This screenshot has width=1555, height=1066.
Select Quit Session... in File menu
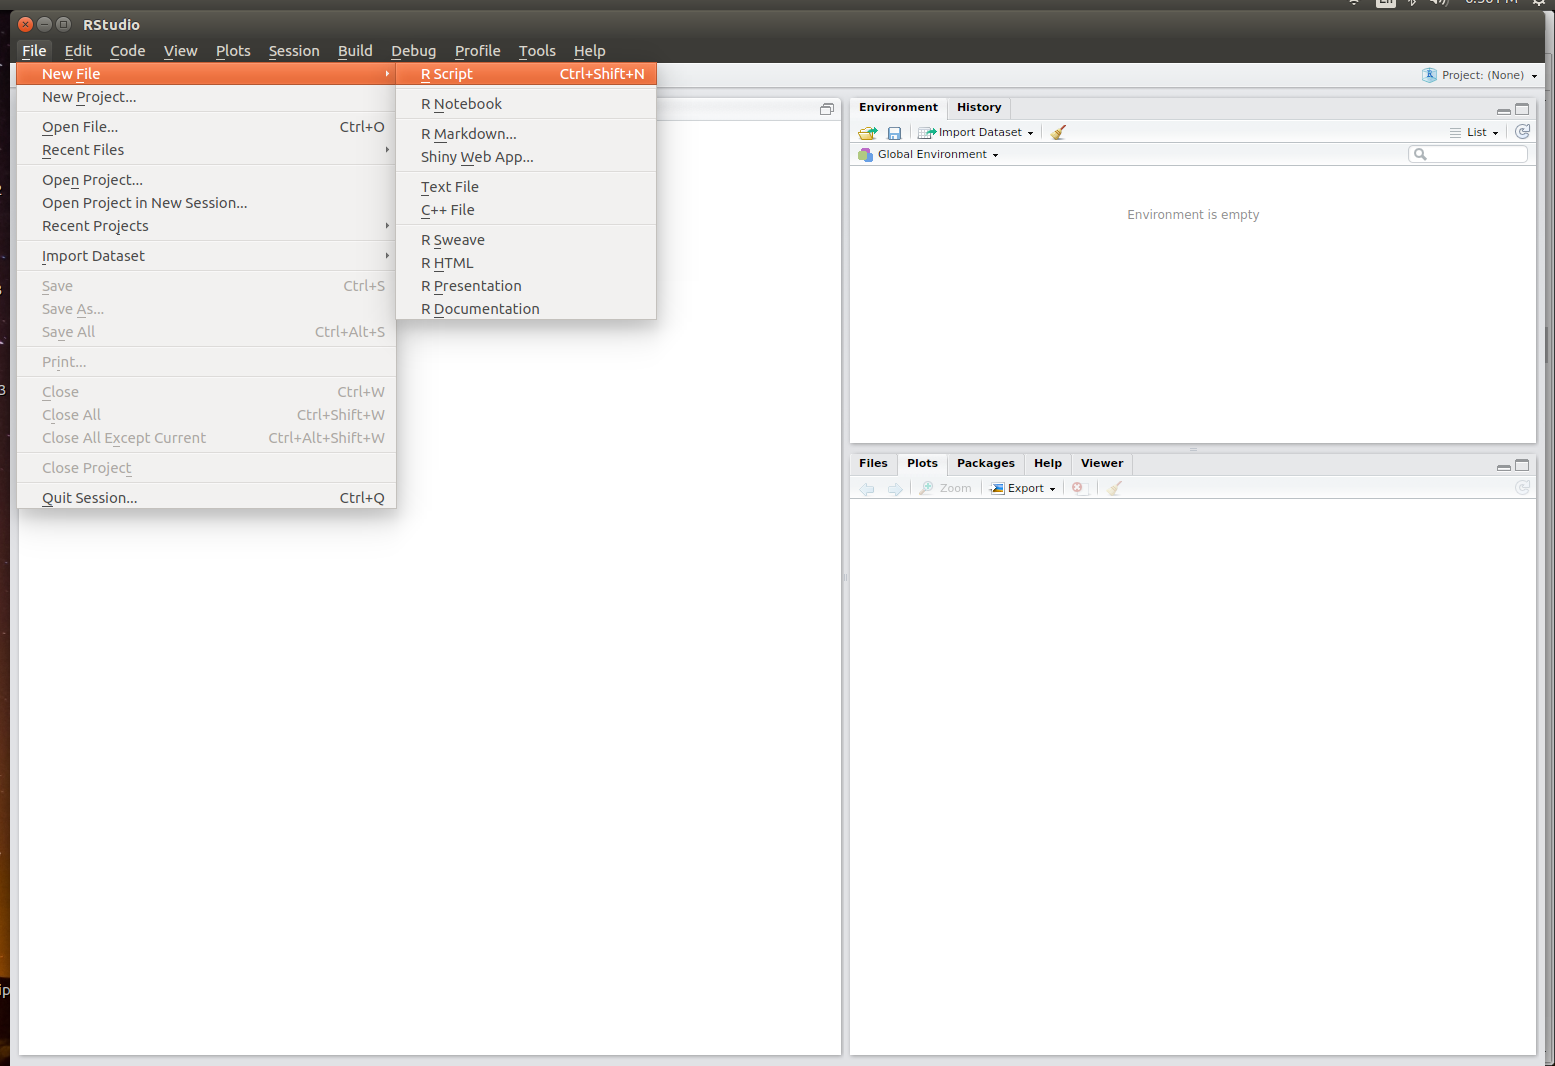tap(206, 498)
